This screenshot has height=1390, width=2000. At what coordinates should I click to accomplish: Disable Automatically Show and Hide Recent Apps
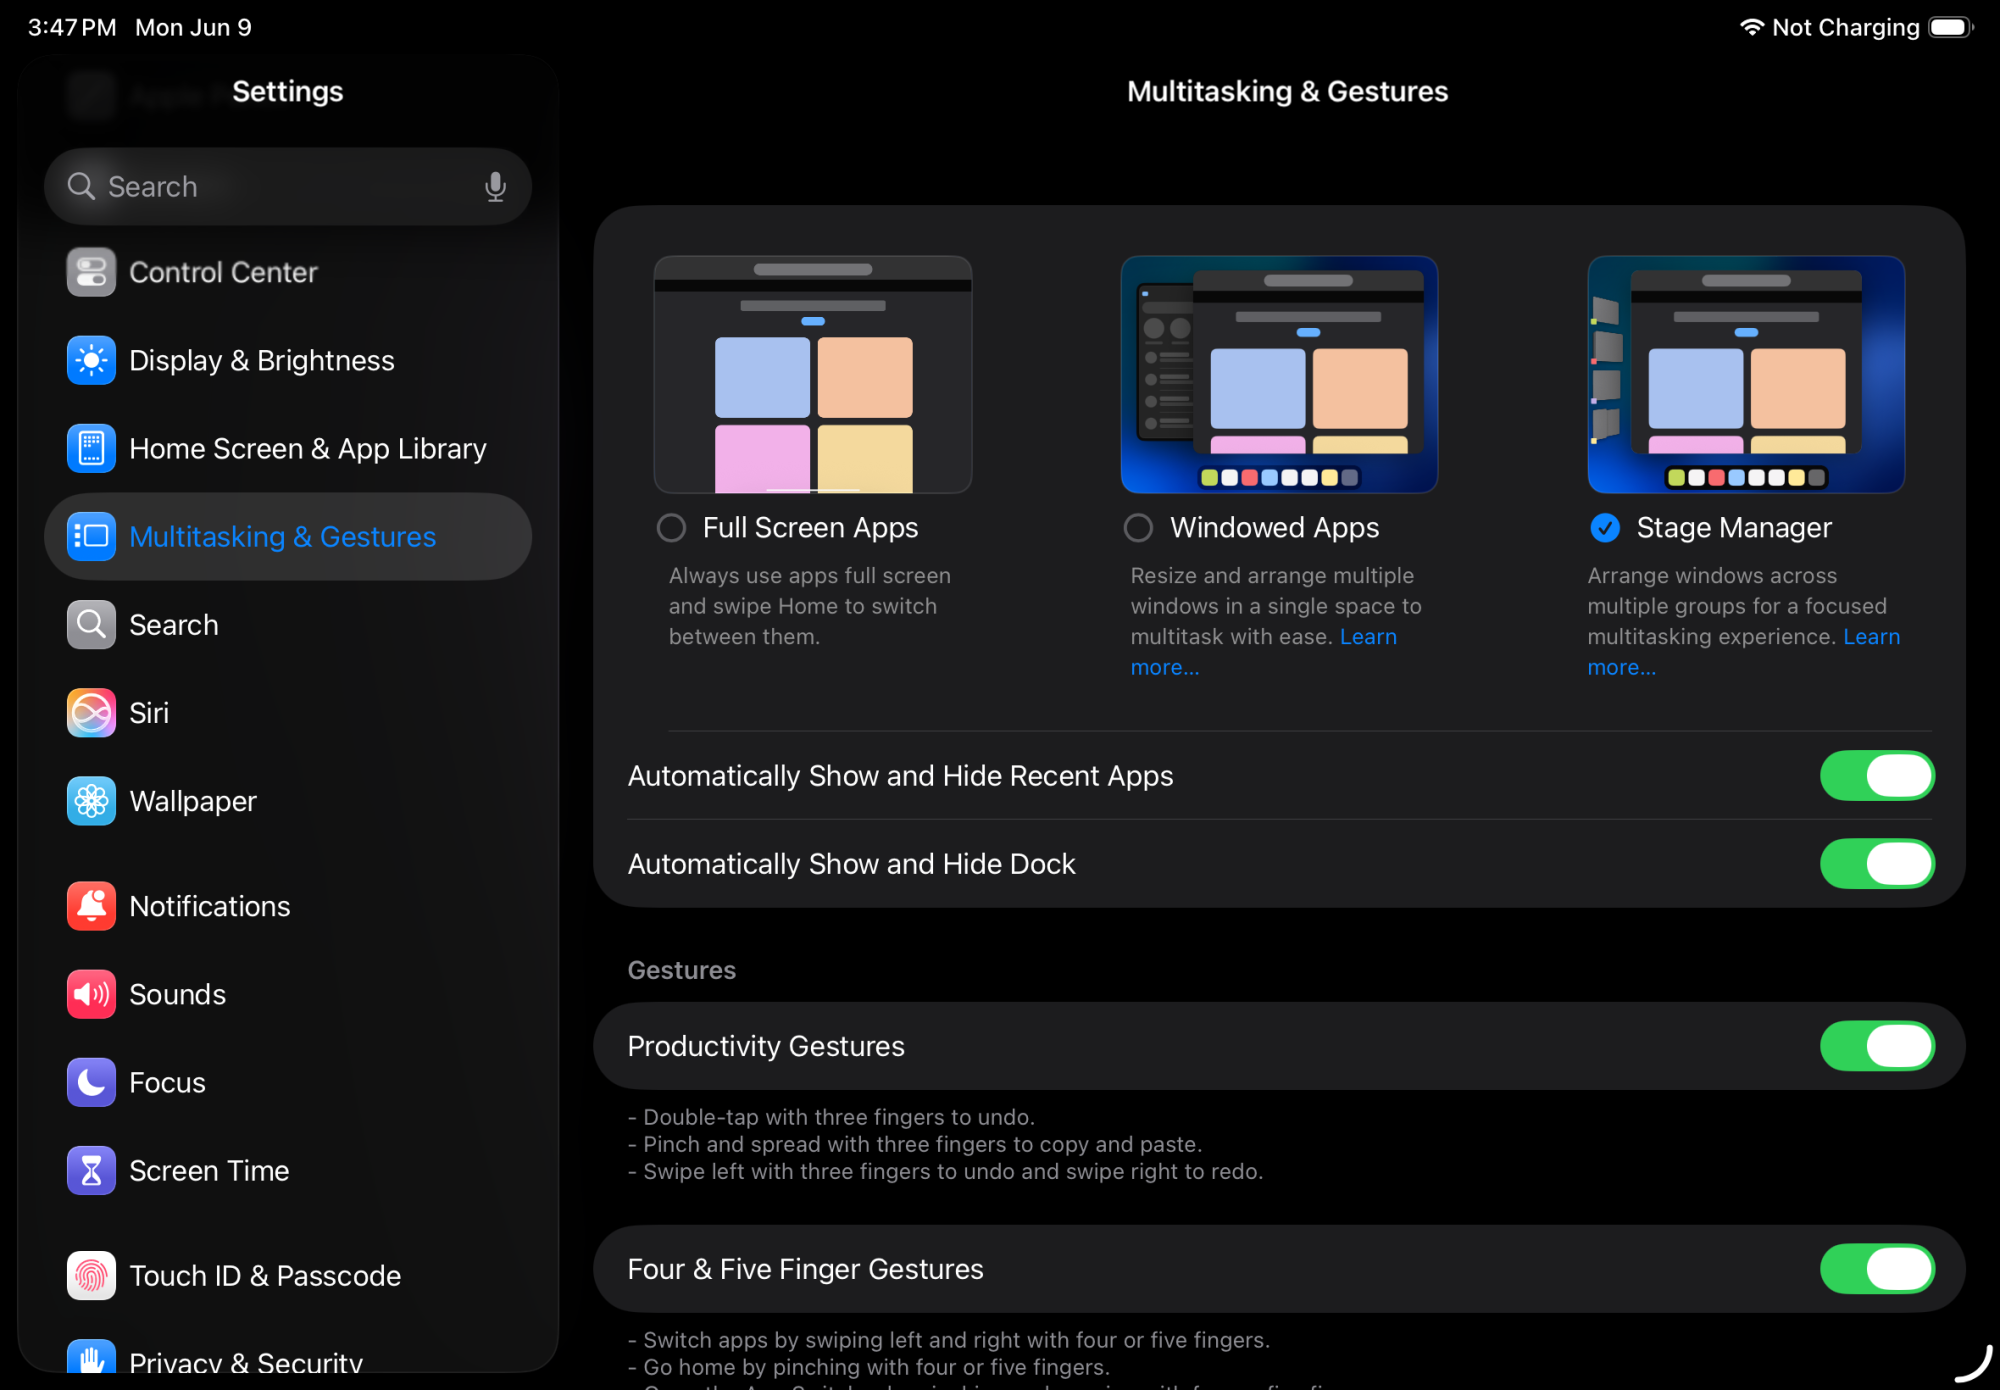[x=1876, y=776]
